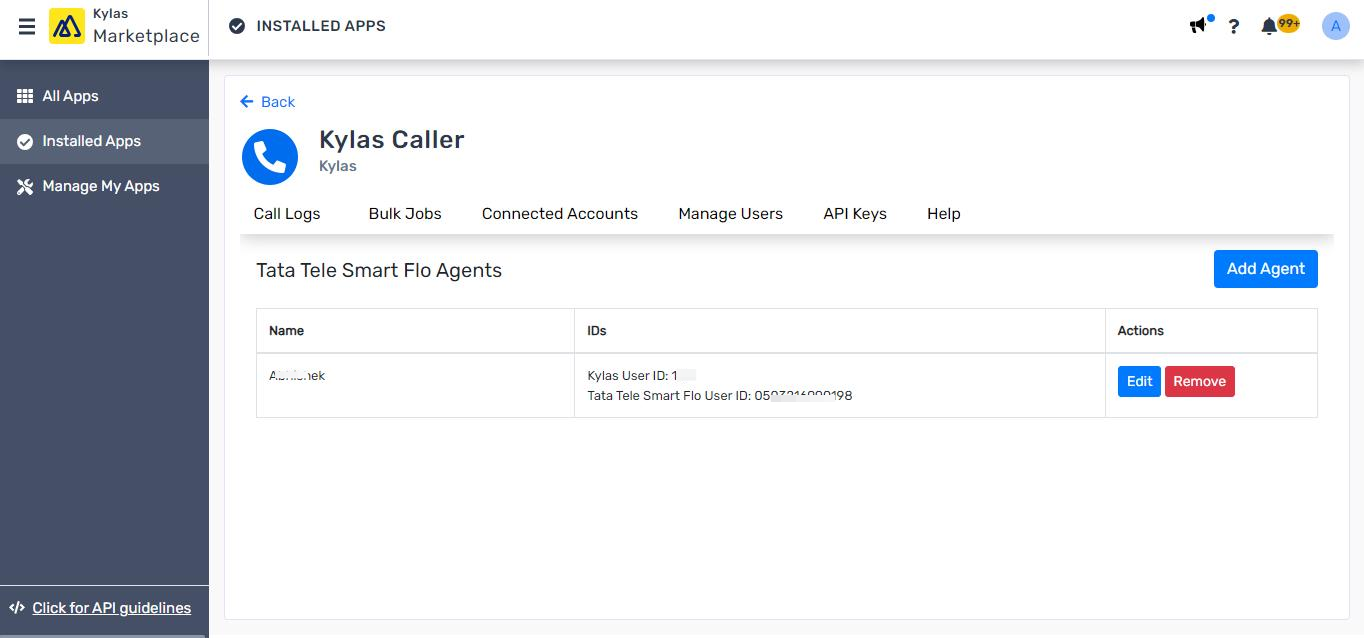Click the Tata Tele Smart Flo User ID text

(720, 395)
